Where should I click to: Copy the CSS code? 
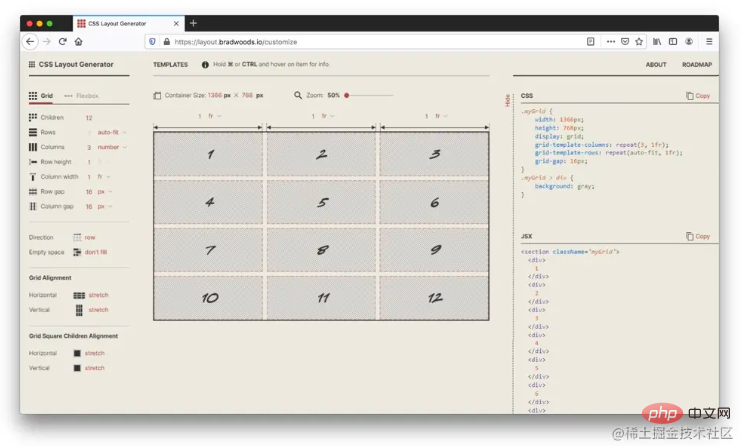click(698, 95)
